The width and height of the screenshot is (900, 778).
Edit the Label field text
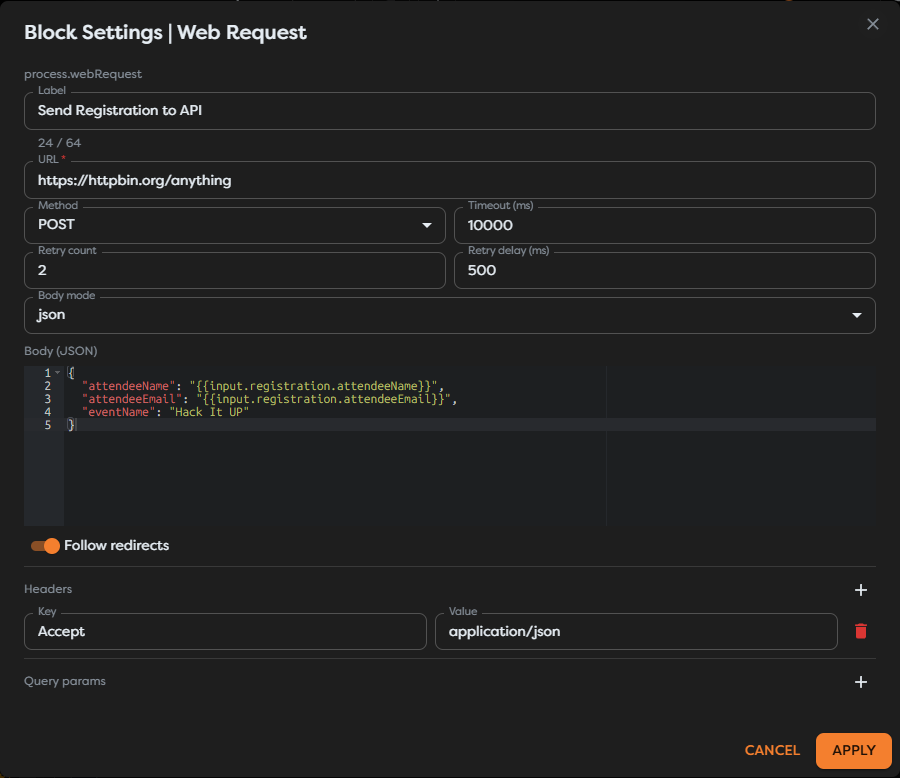point(449,111)
